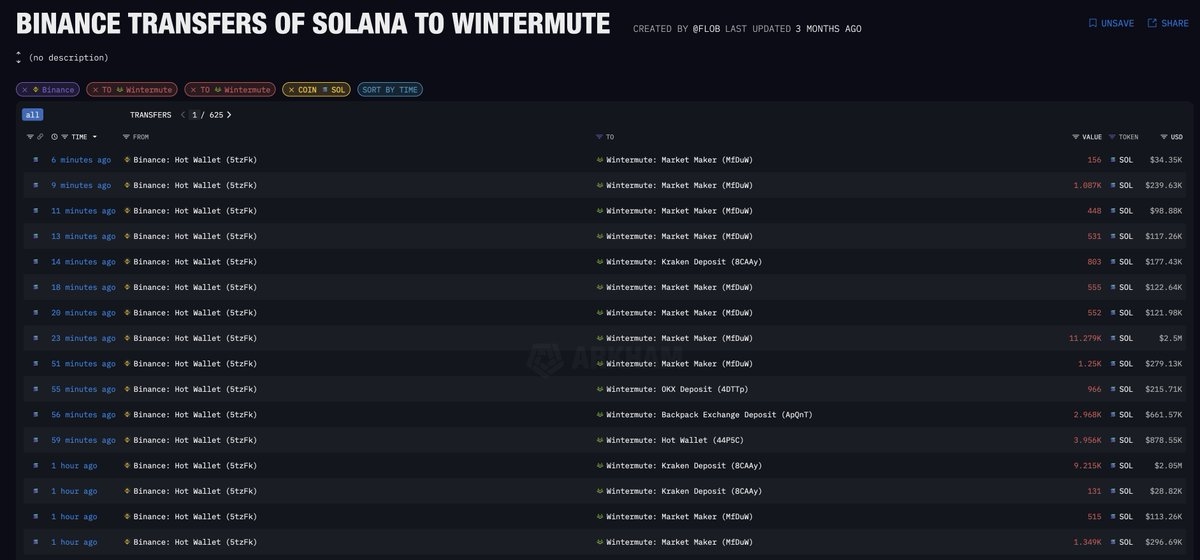Remove the COIN SOL filter chip
1200x560 pixels.
click(290, 90)
